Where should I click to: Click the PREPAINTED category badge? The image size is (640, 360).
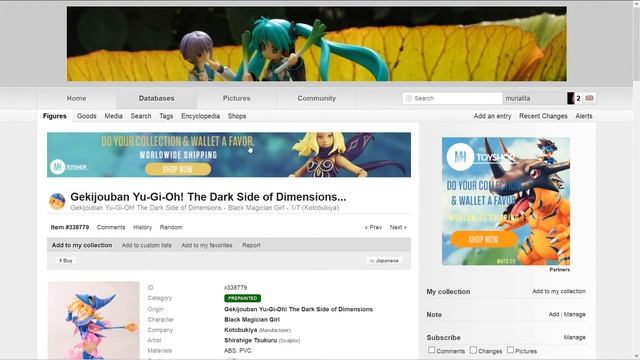pos(242,298)
